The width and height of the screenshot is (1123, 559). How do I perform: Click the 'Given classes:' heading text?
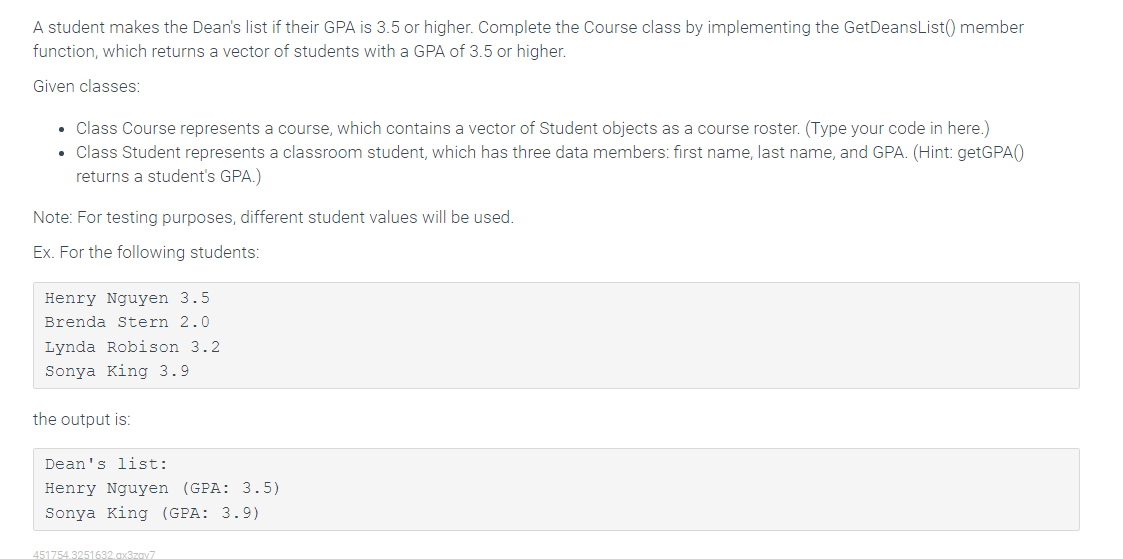87,87
